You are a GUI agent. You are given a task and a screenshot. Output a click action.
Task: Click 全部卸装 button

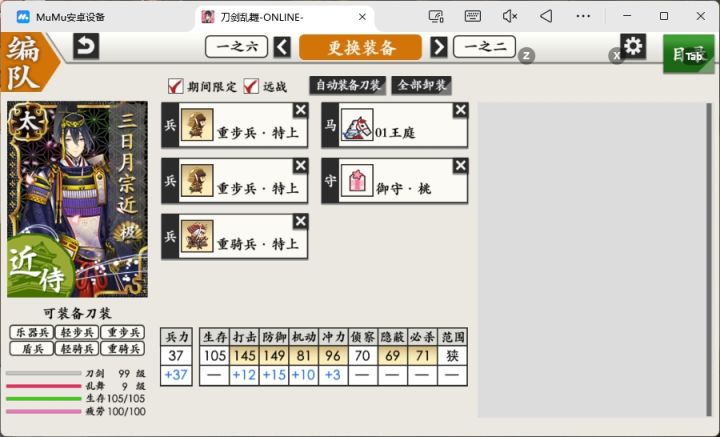point(422,85)
